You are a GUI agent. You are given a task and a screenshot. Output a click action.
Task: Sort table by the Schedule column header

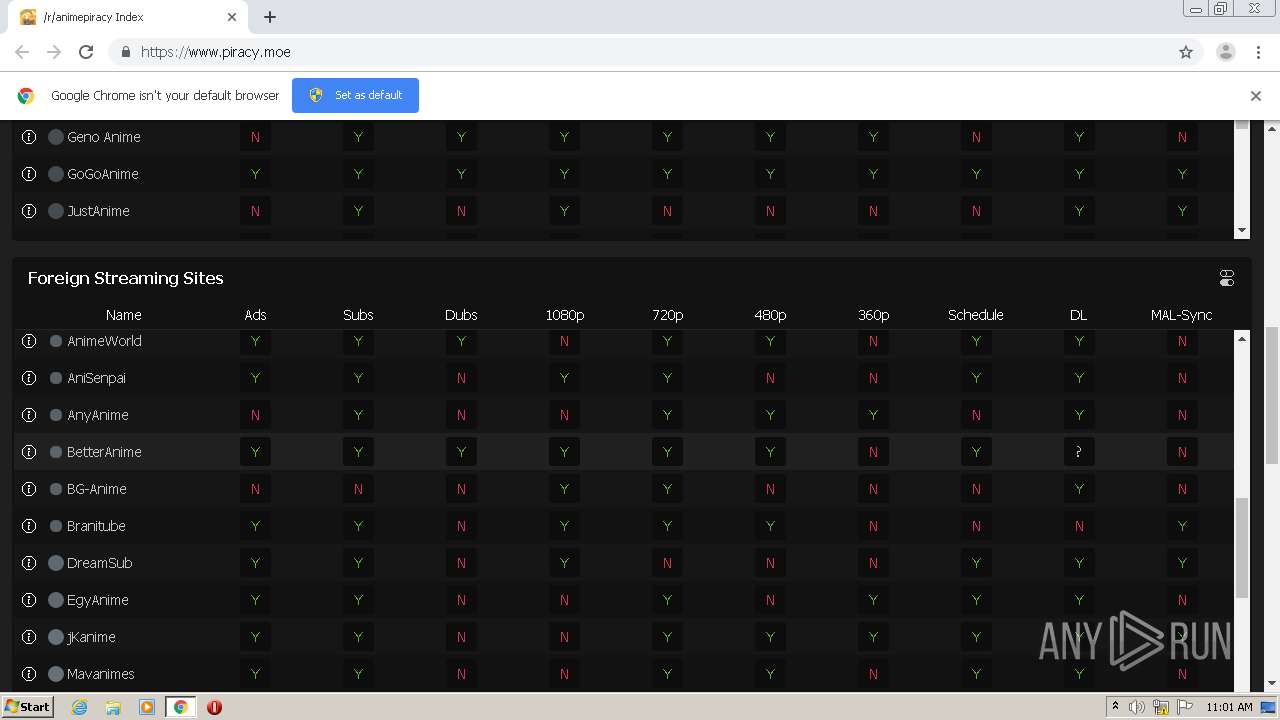tap(976, 315)
